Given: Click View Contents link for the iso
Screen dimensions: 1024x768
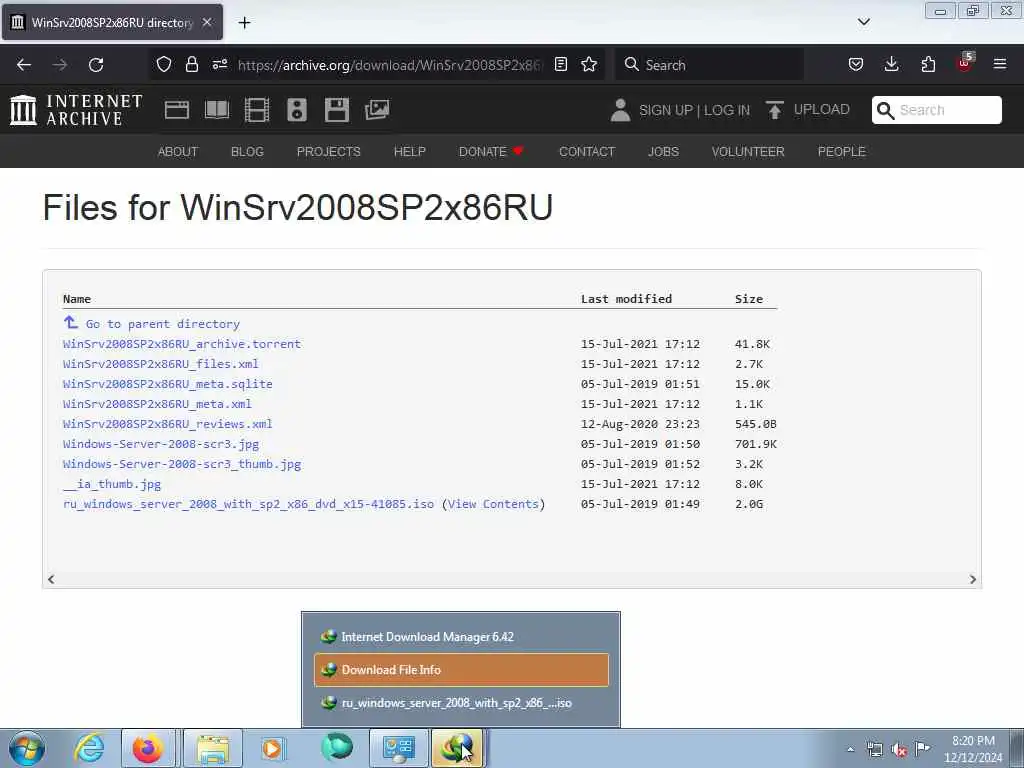Looking at the screenshot, I should (494, 504).
